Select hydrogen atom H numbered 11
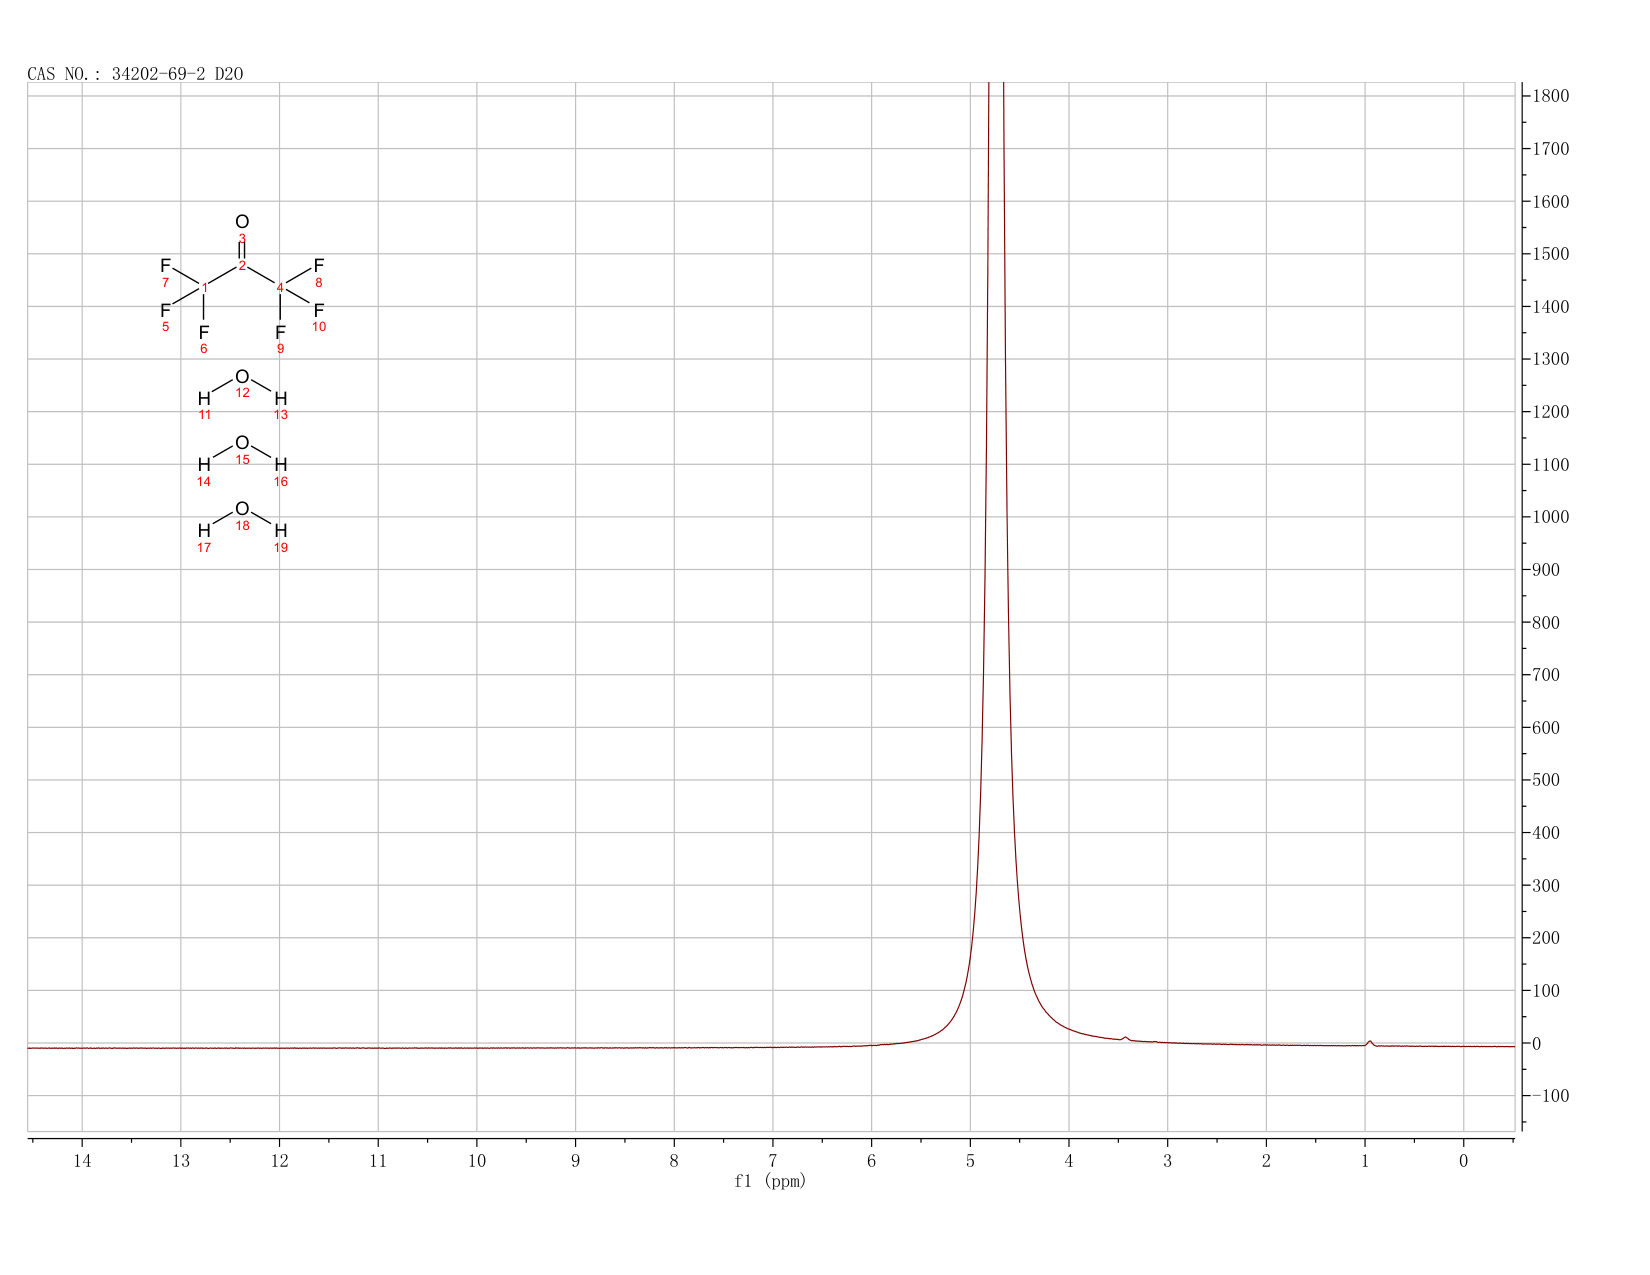 click(x=204, y=399)
